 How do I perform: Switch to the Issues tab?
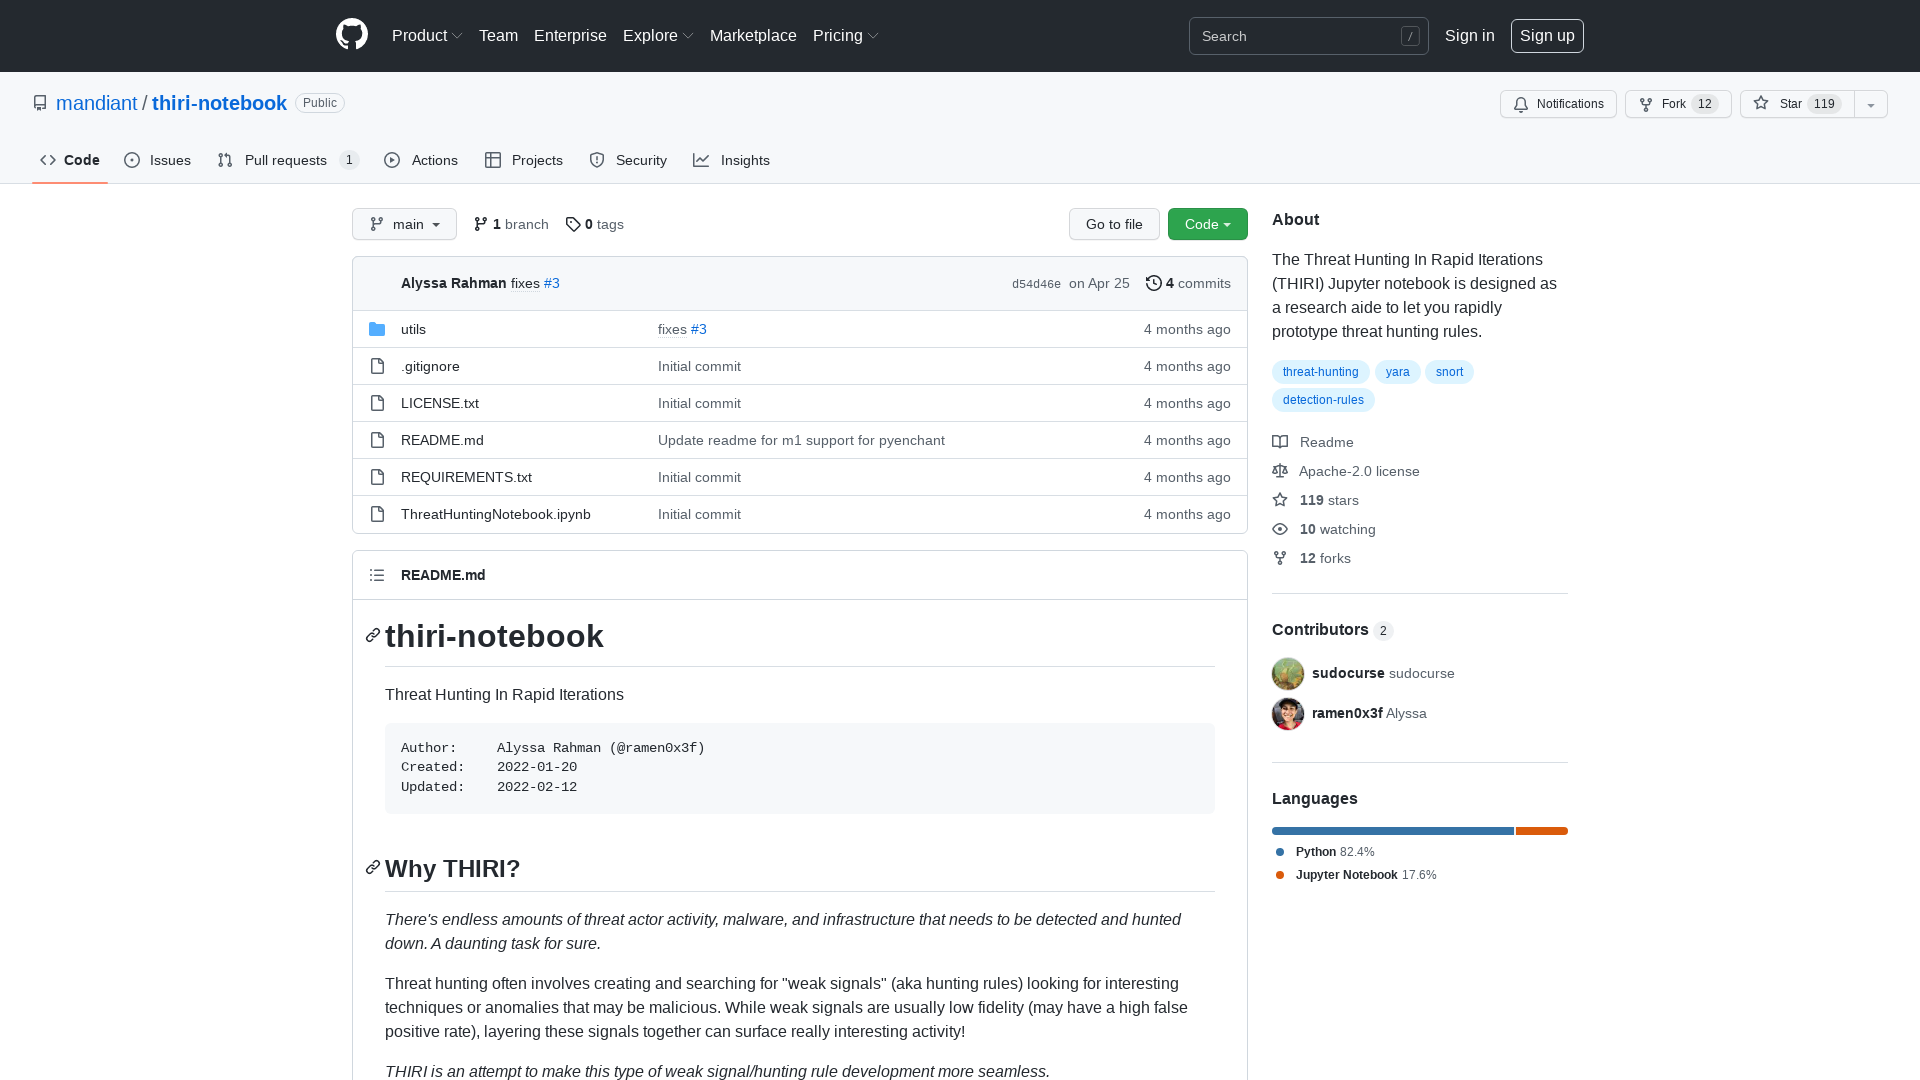tap(158, 160)
